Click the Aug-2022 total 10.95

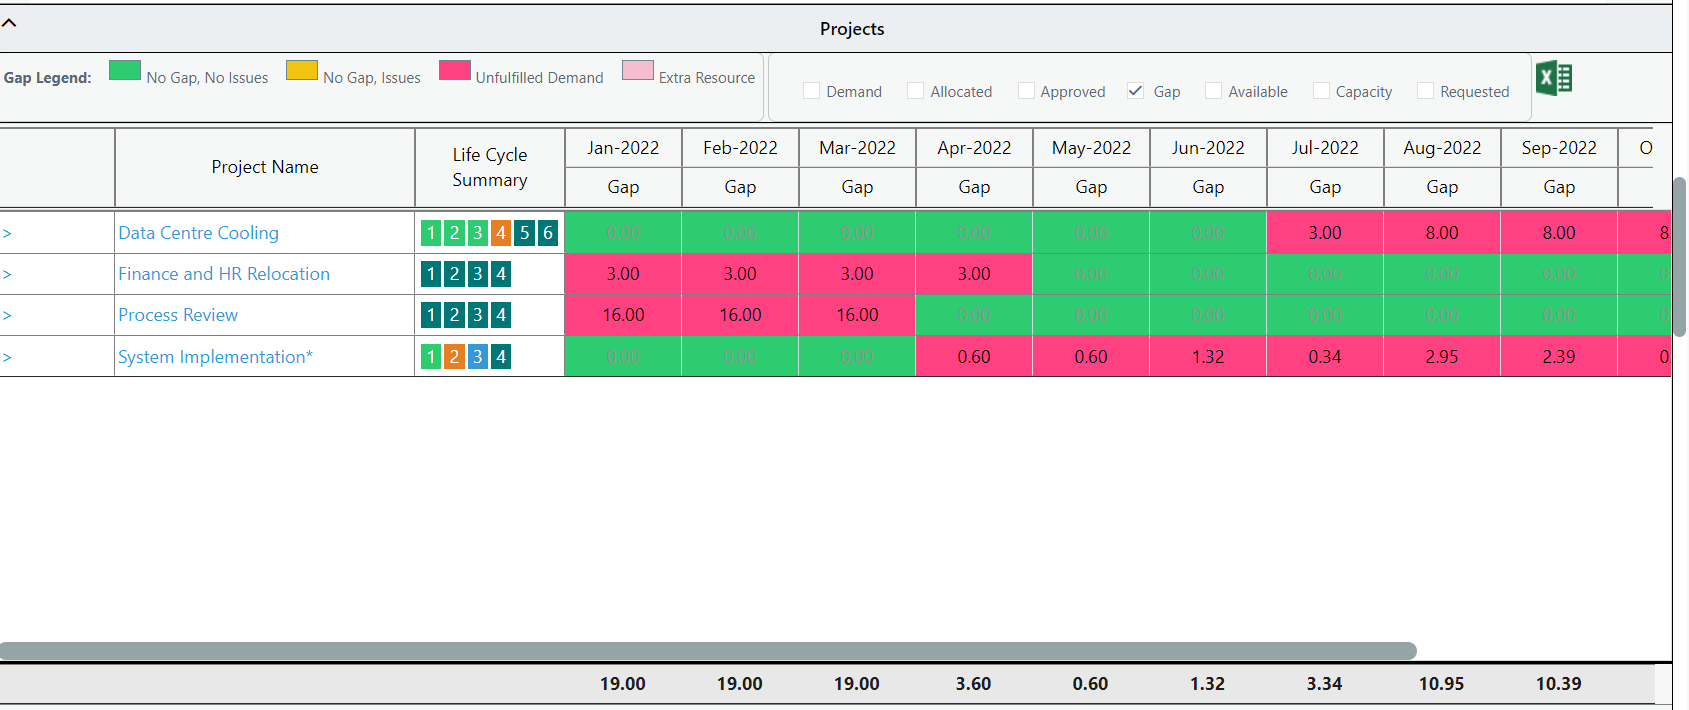click(x=1442, y=684)
